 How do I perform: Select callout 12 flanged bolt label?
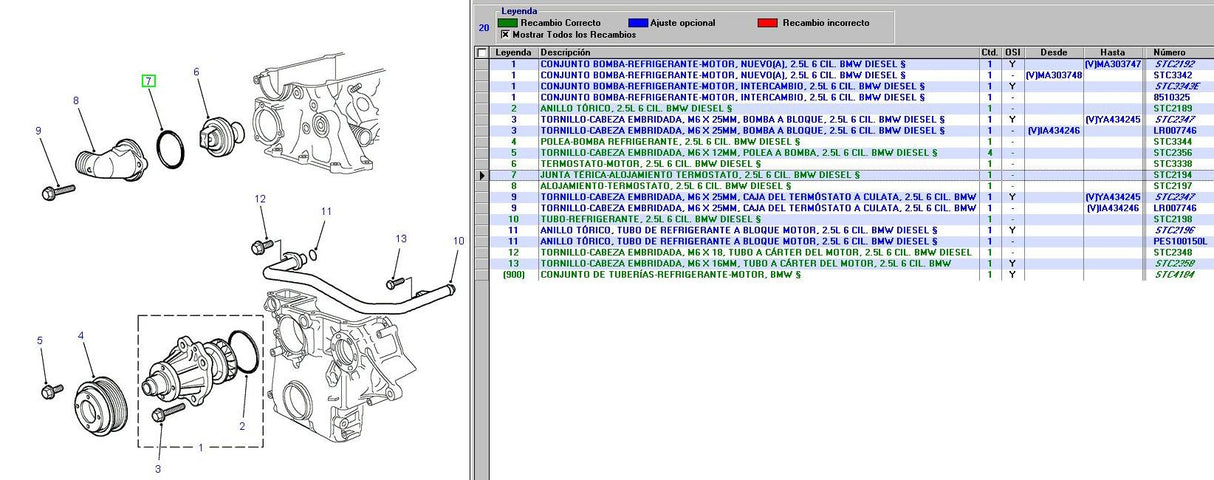click(x=260, y=200)
